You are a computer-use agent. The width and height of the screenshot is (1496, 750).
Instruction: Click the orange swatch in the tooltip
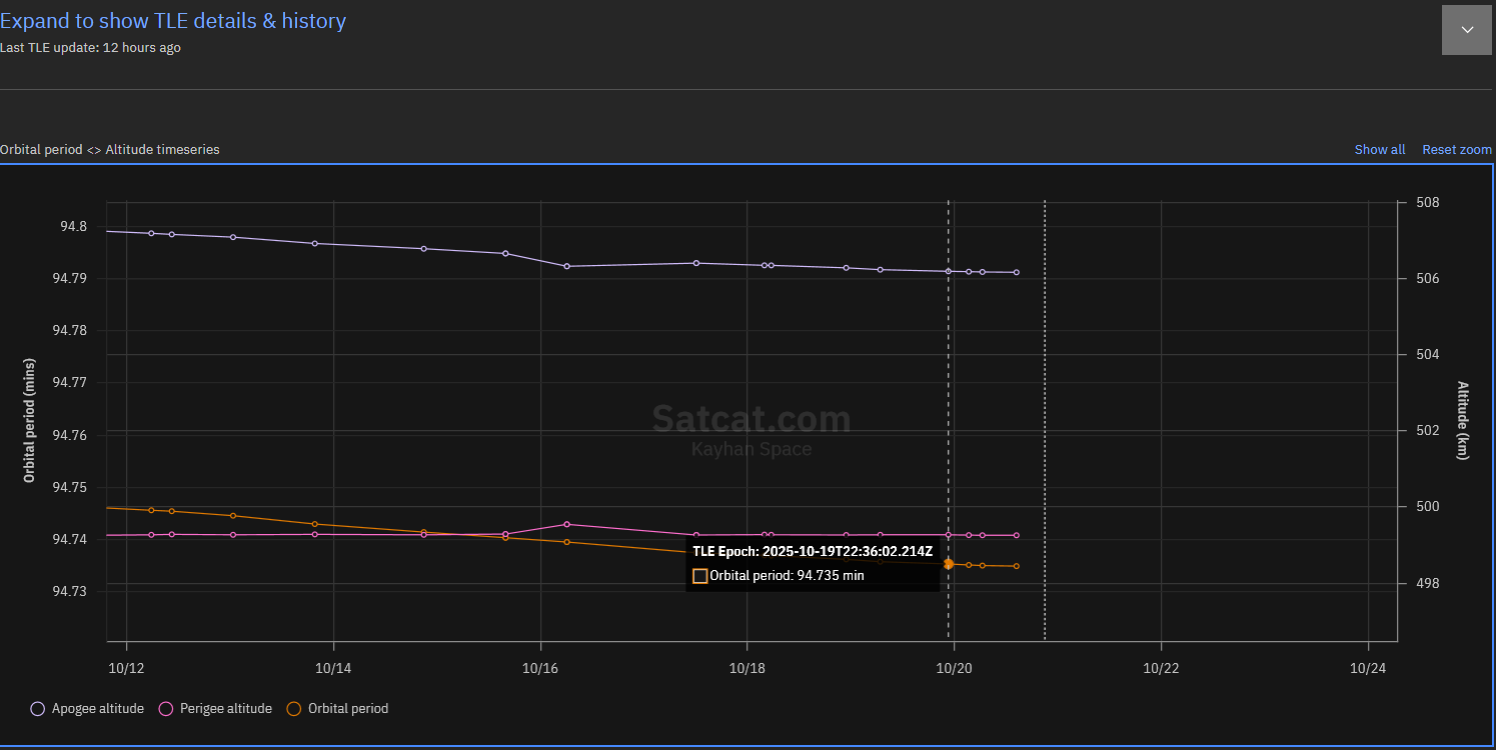(x=700, y=576)
